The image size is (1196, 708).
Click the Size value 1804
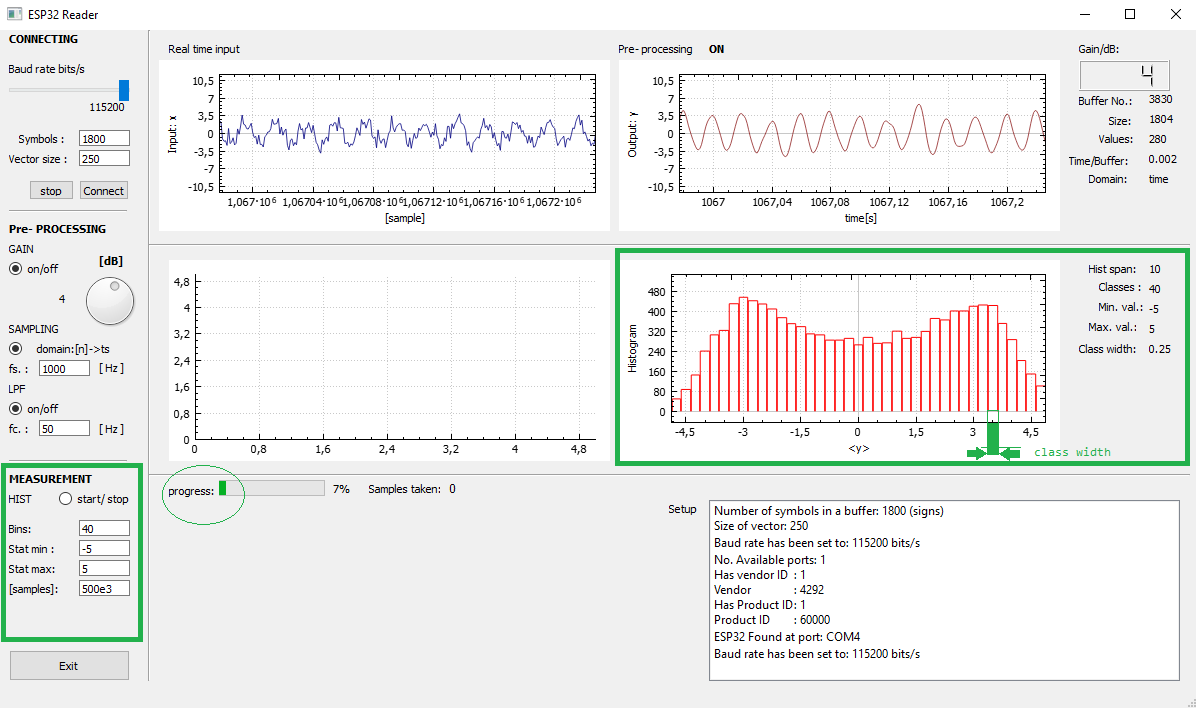[x=1161, y=119]
